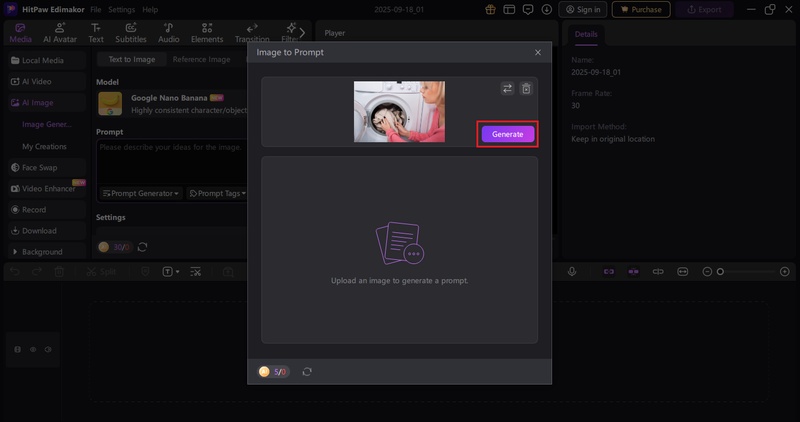Refresh credits in the dialog footer
This screenshot has width=800, height=422.
[x=307, y=372]
